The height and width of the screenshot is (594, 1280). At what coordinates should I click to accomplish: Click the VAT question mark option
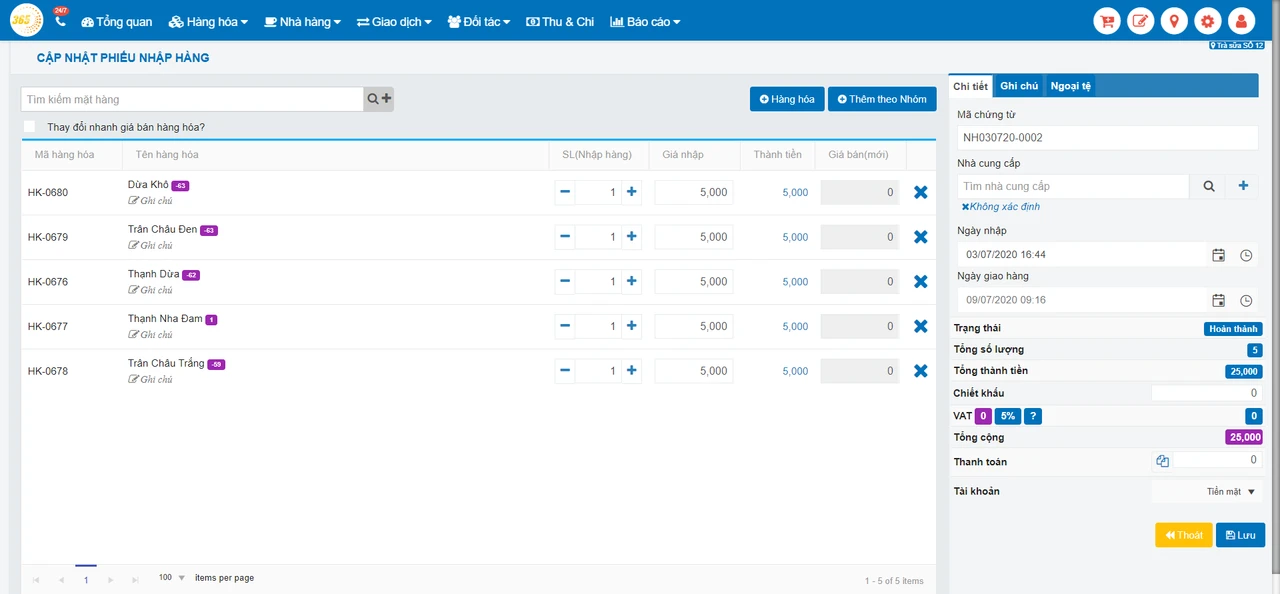pyautogui.click(x=1033, y=416)
